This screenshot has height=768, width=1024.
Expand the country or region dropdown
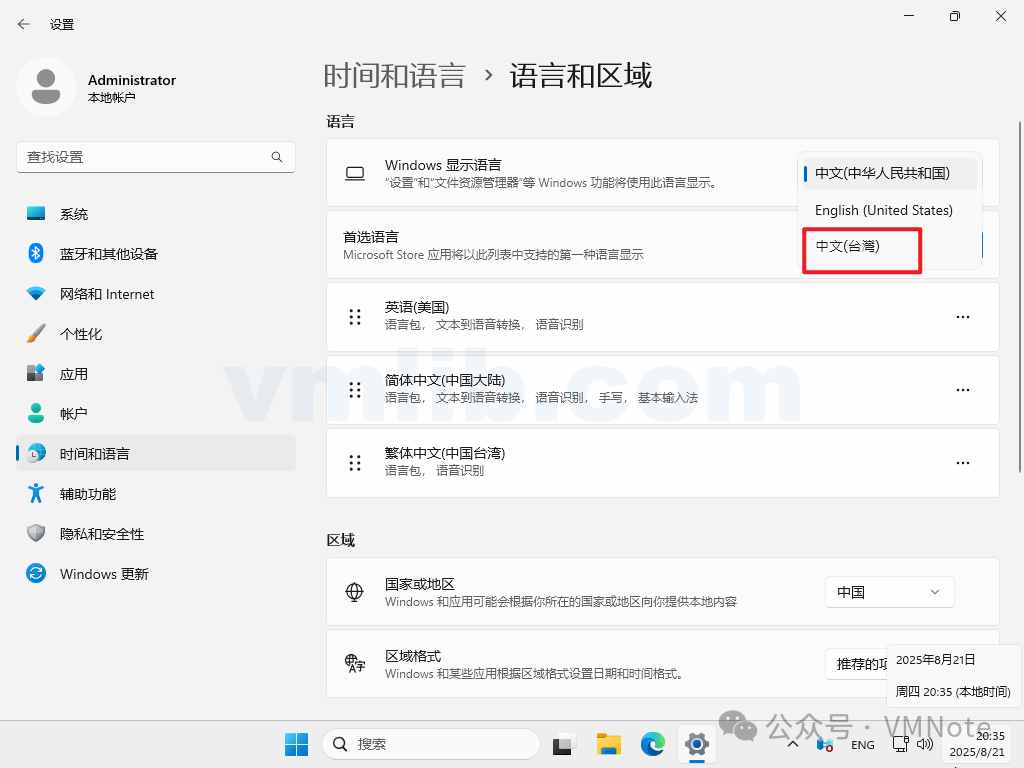click(x=889, y=592)
